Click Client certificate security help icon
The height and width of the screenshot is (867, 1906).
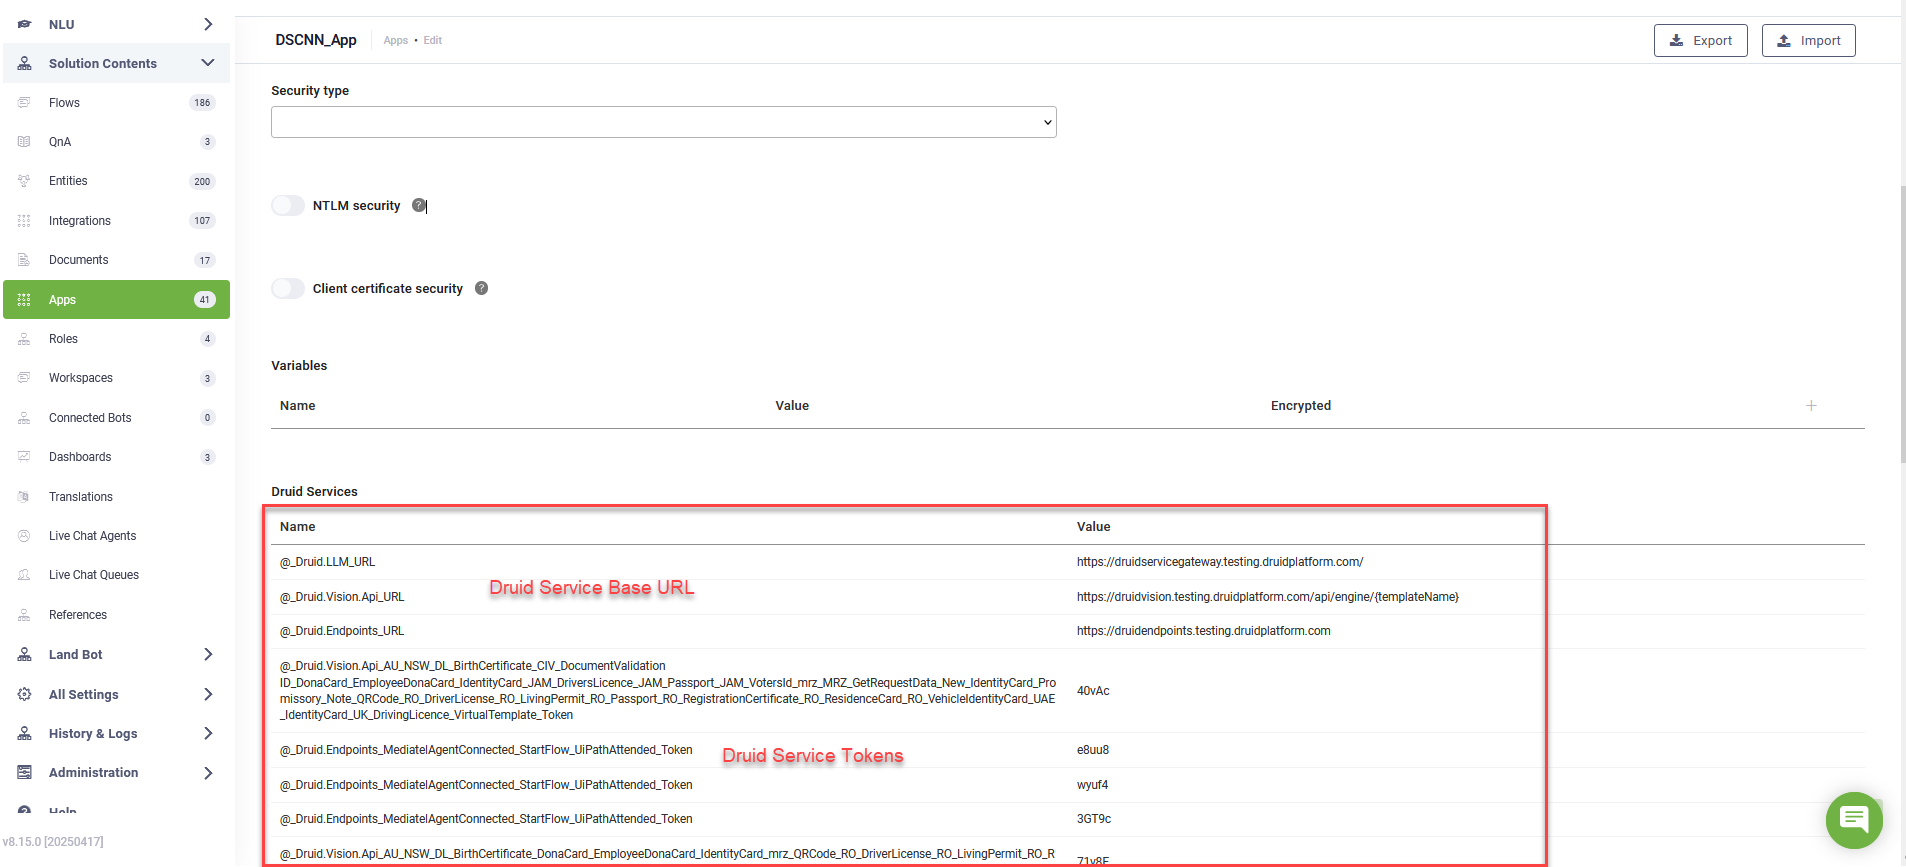tap(481, 288)
